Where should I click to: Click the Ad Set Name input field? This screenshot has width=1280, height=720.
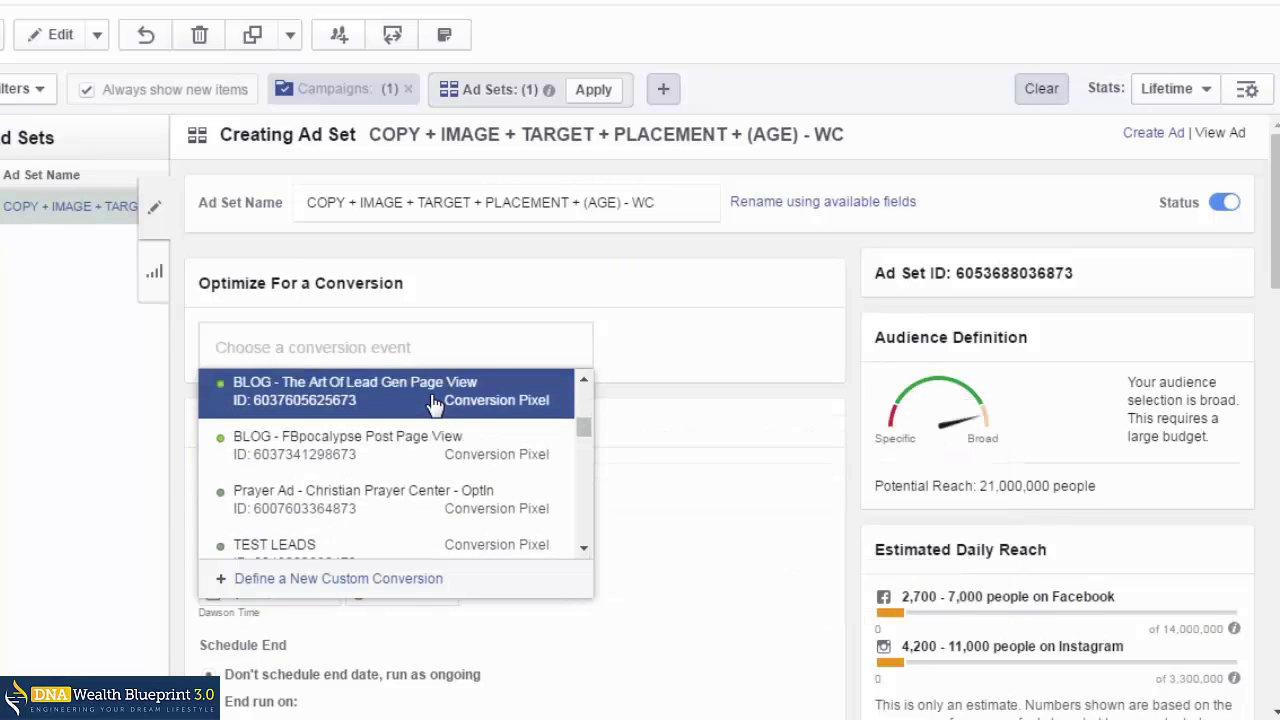505,202
